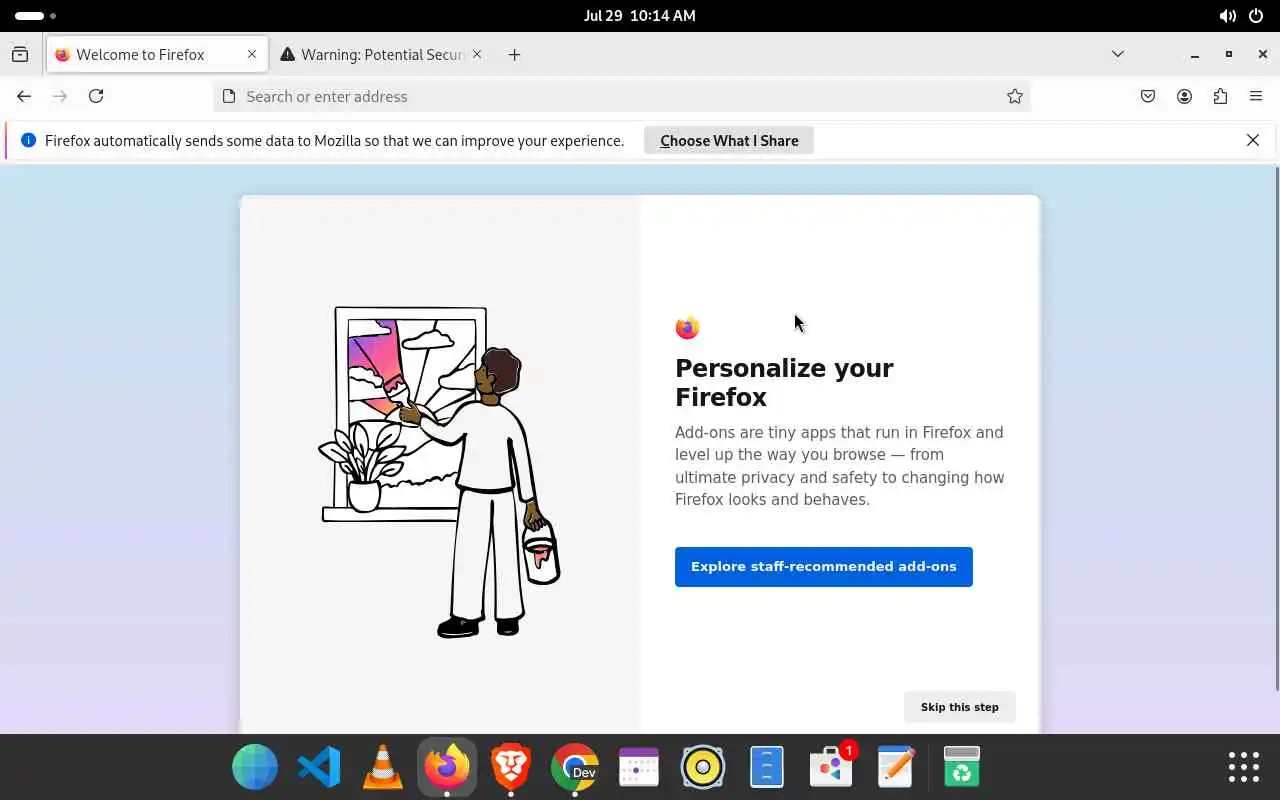Go back with the back arrow
The image size is (1280, 800).
coord(24,96)
